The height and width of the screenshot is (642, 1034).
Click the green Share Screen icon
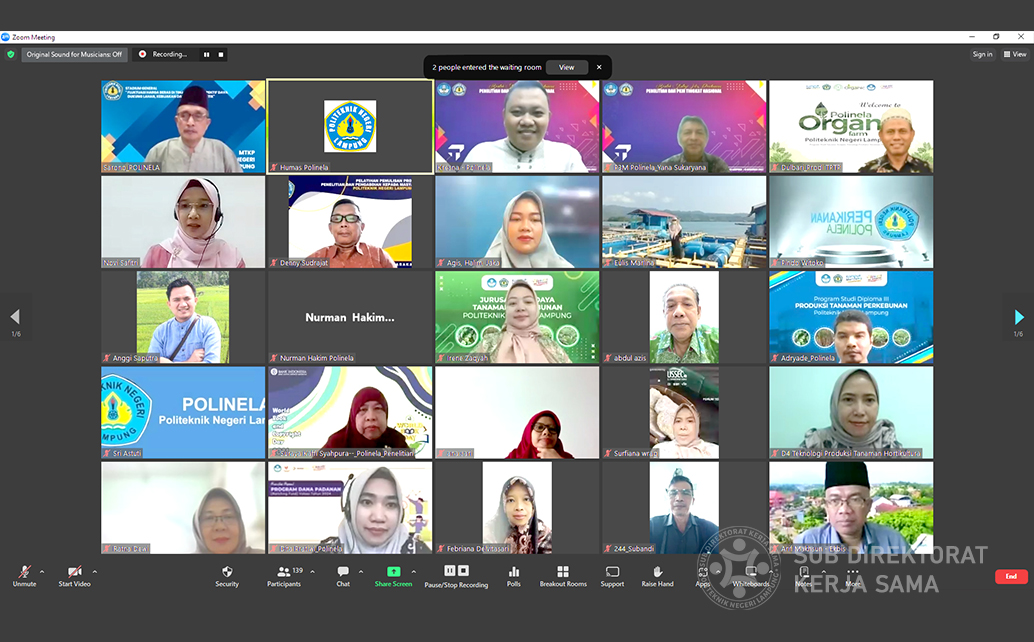(393, 573)
